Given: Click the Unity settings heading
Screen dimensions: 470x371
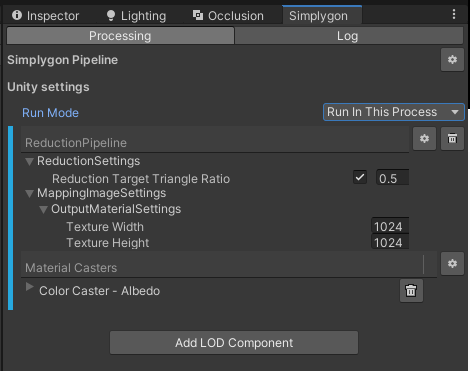Looking at the screenshot, I should tap(48, 87).
